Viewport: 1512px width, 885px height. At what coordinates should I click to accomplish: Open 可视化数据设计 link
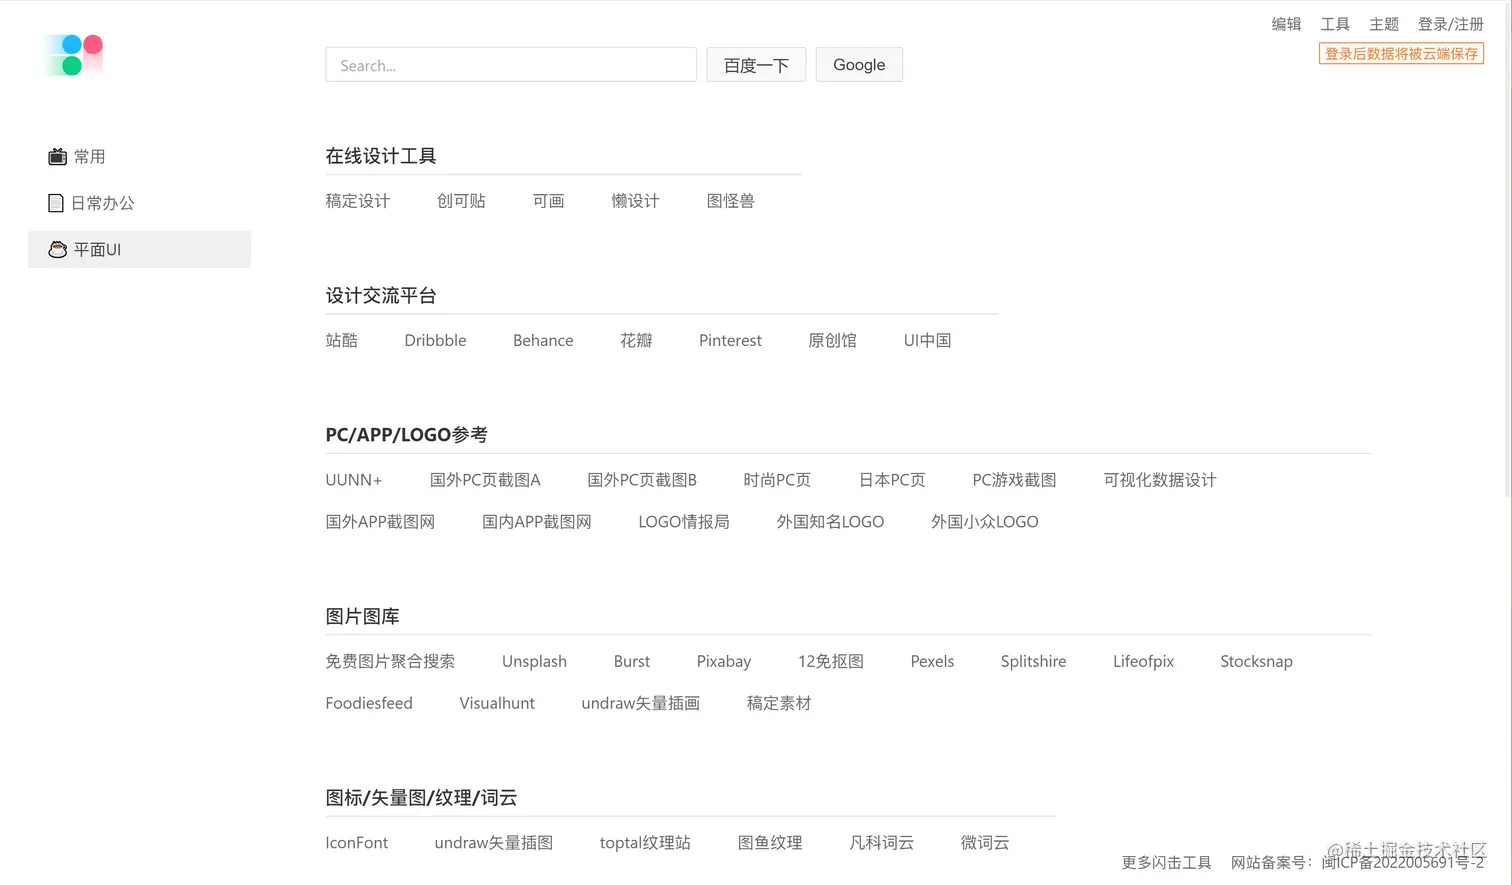point(1160,480)
